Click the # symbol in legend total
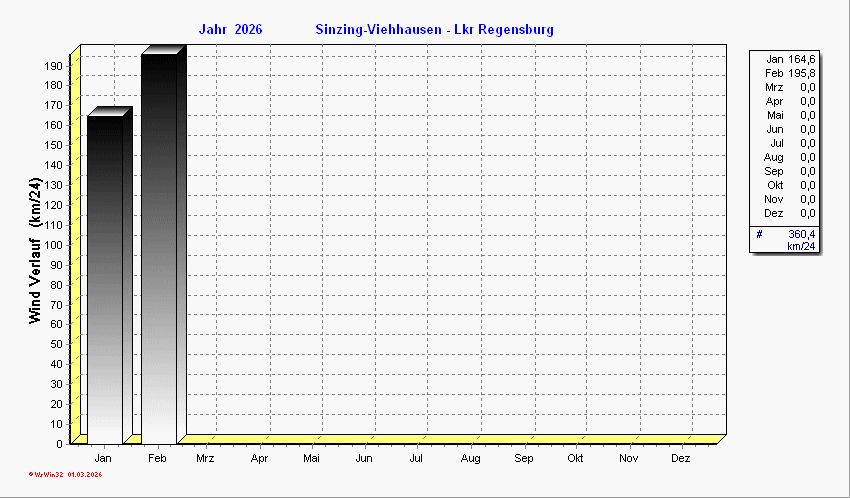The height and width of the screenshot is (498, 850). coord(760,234)
